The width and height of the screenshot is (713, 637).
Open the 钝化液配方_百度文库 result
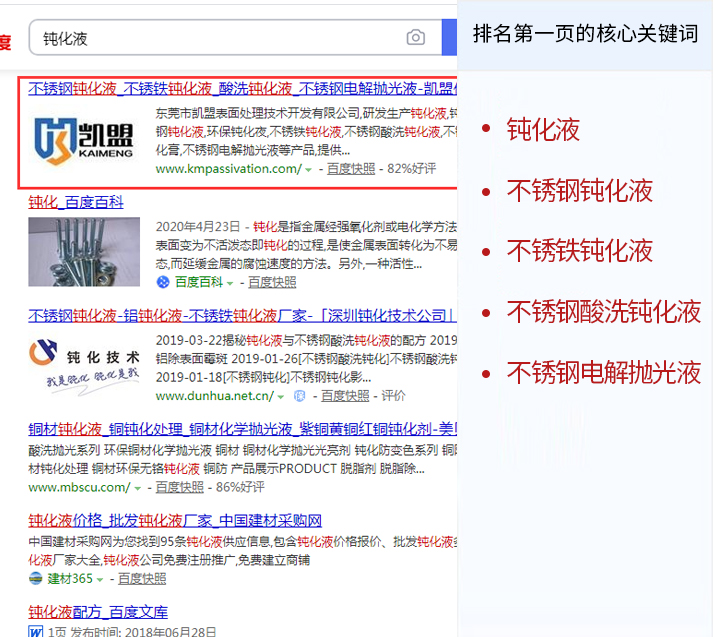tap(98, 612)
